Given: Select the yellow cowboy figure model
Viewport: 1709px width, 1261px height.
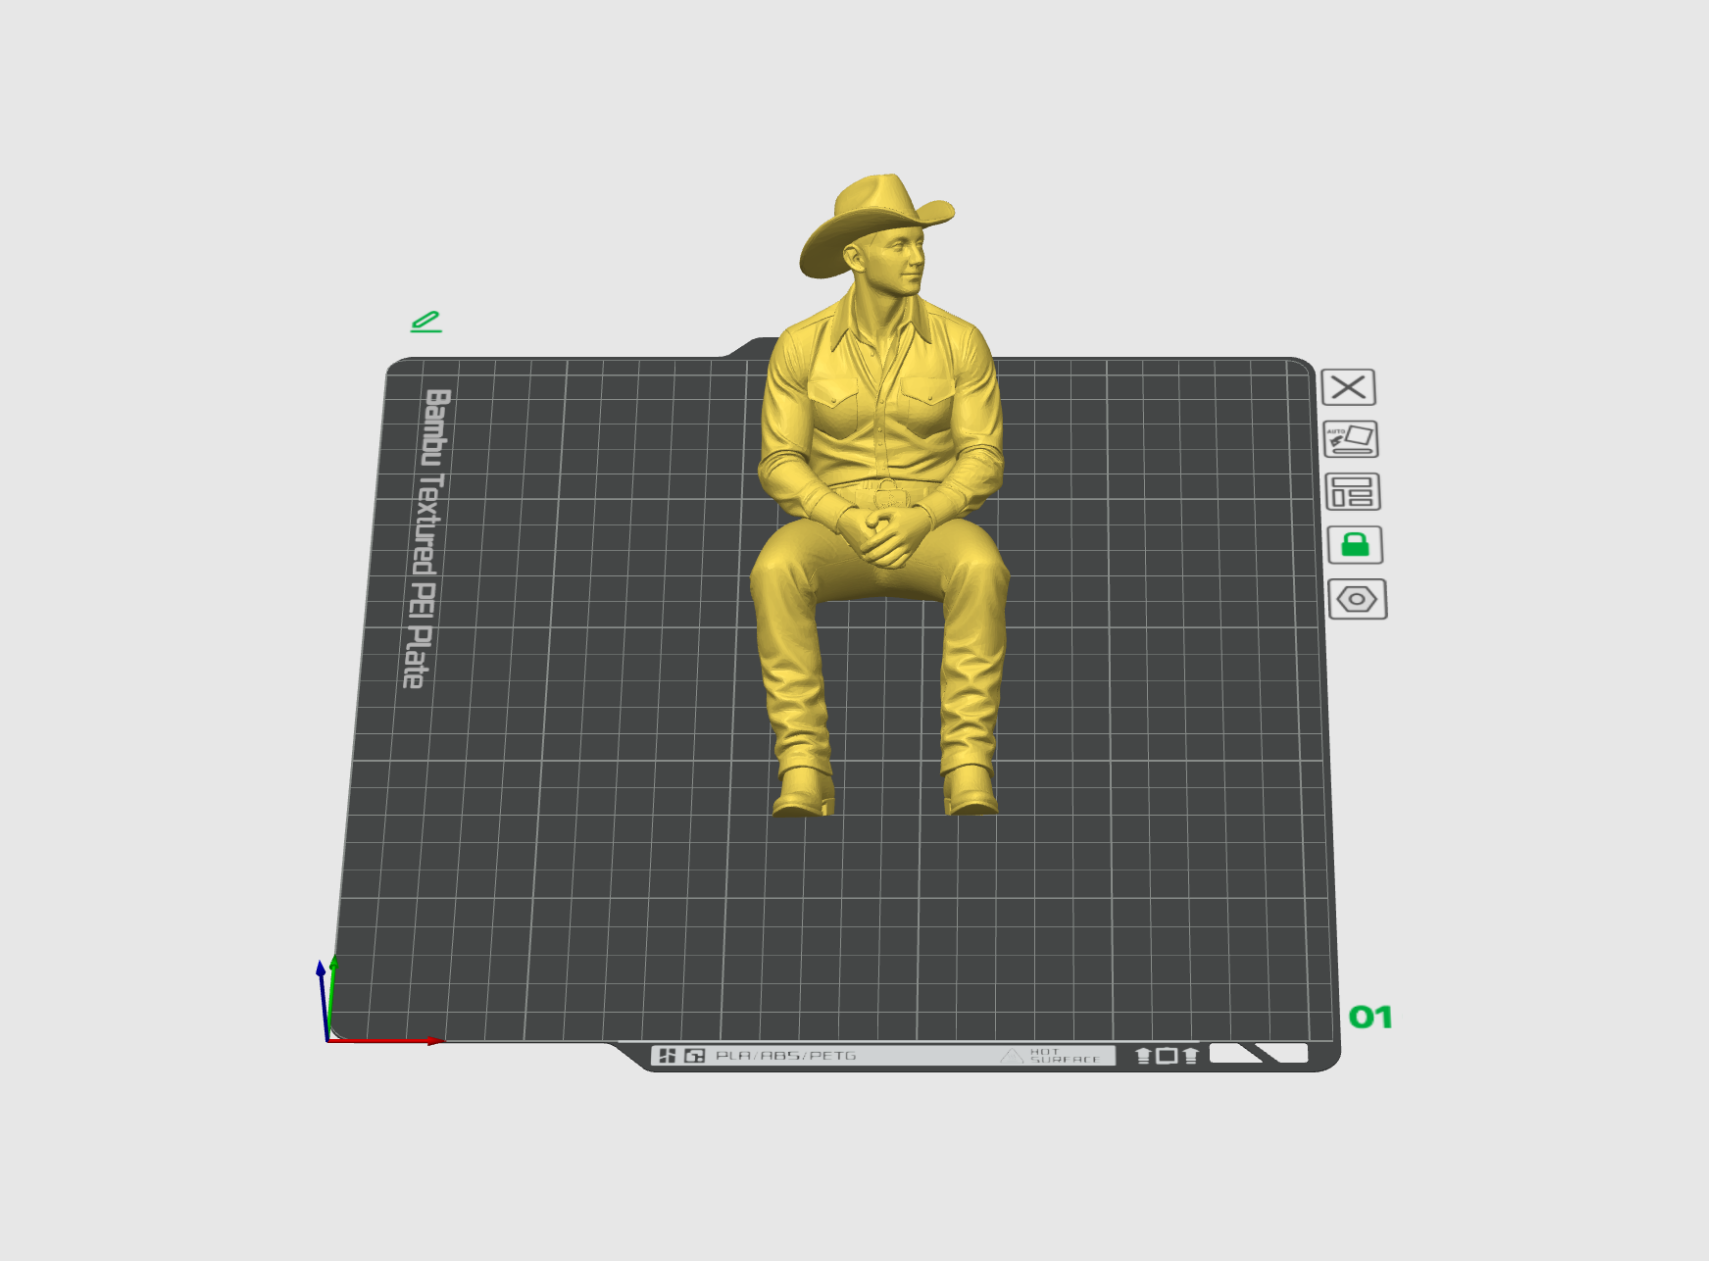Looking at the screenshot, I should [879, 495].
